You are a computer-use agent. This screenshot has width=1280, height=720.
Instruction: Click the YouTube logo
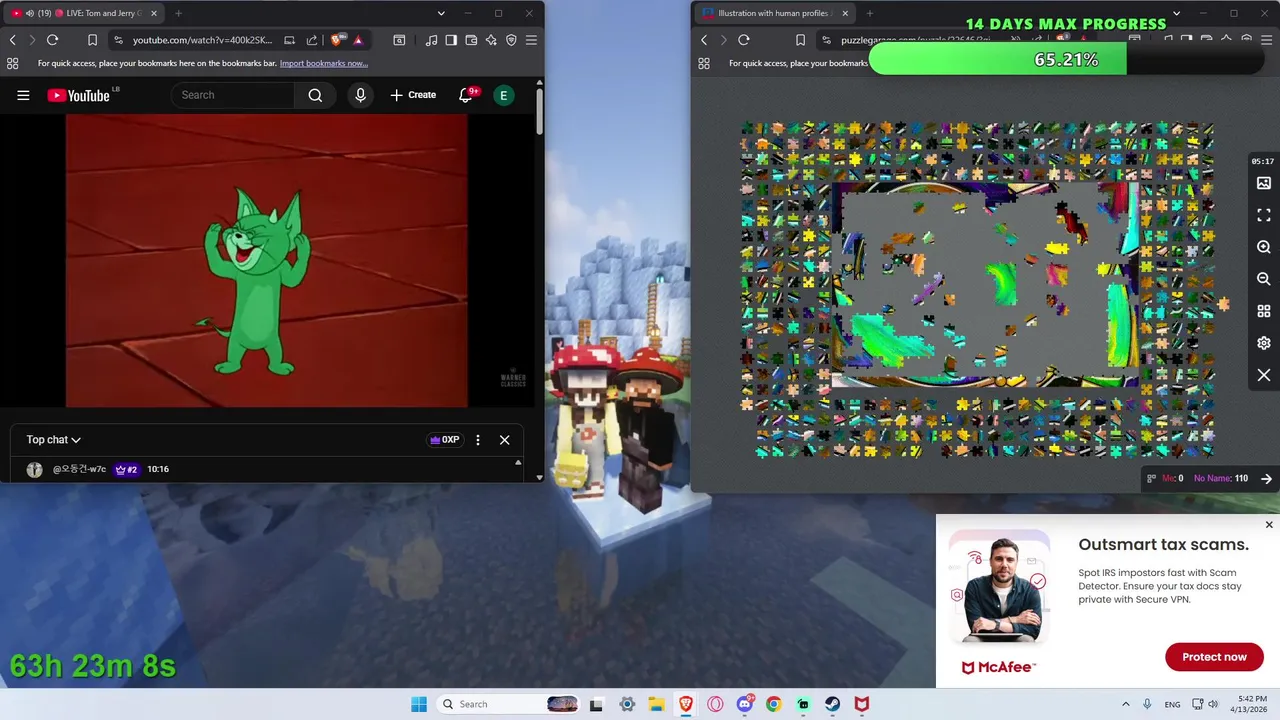[78, 95]
